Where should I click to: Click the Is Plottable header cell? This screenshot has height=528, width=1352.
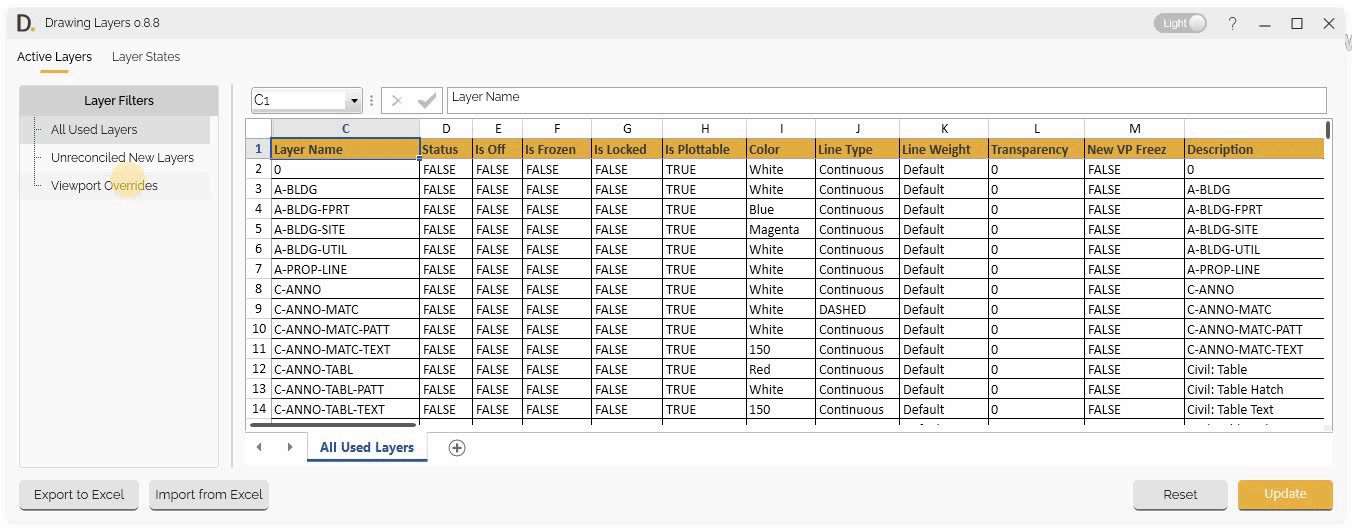[x=704, y=149]
